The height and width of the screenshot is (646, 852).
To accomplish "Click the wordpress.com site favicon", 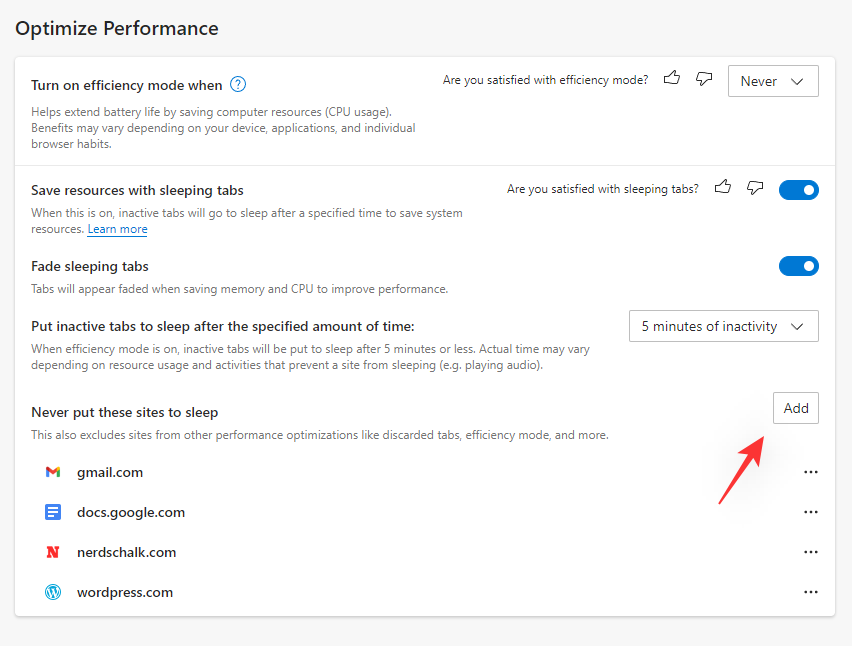I will [x=52, y=592].
